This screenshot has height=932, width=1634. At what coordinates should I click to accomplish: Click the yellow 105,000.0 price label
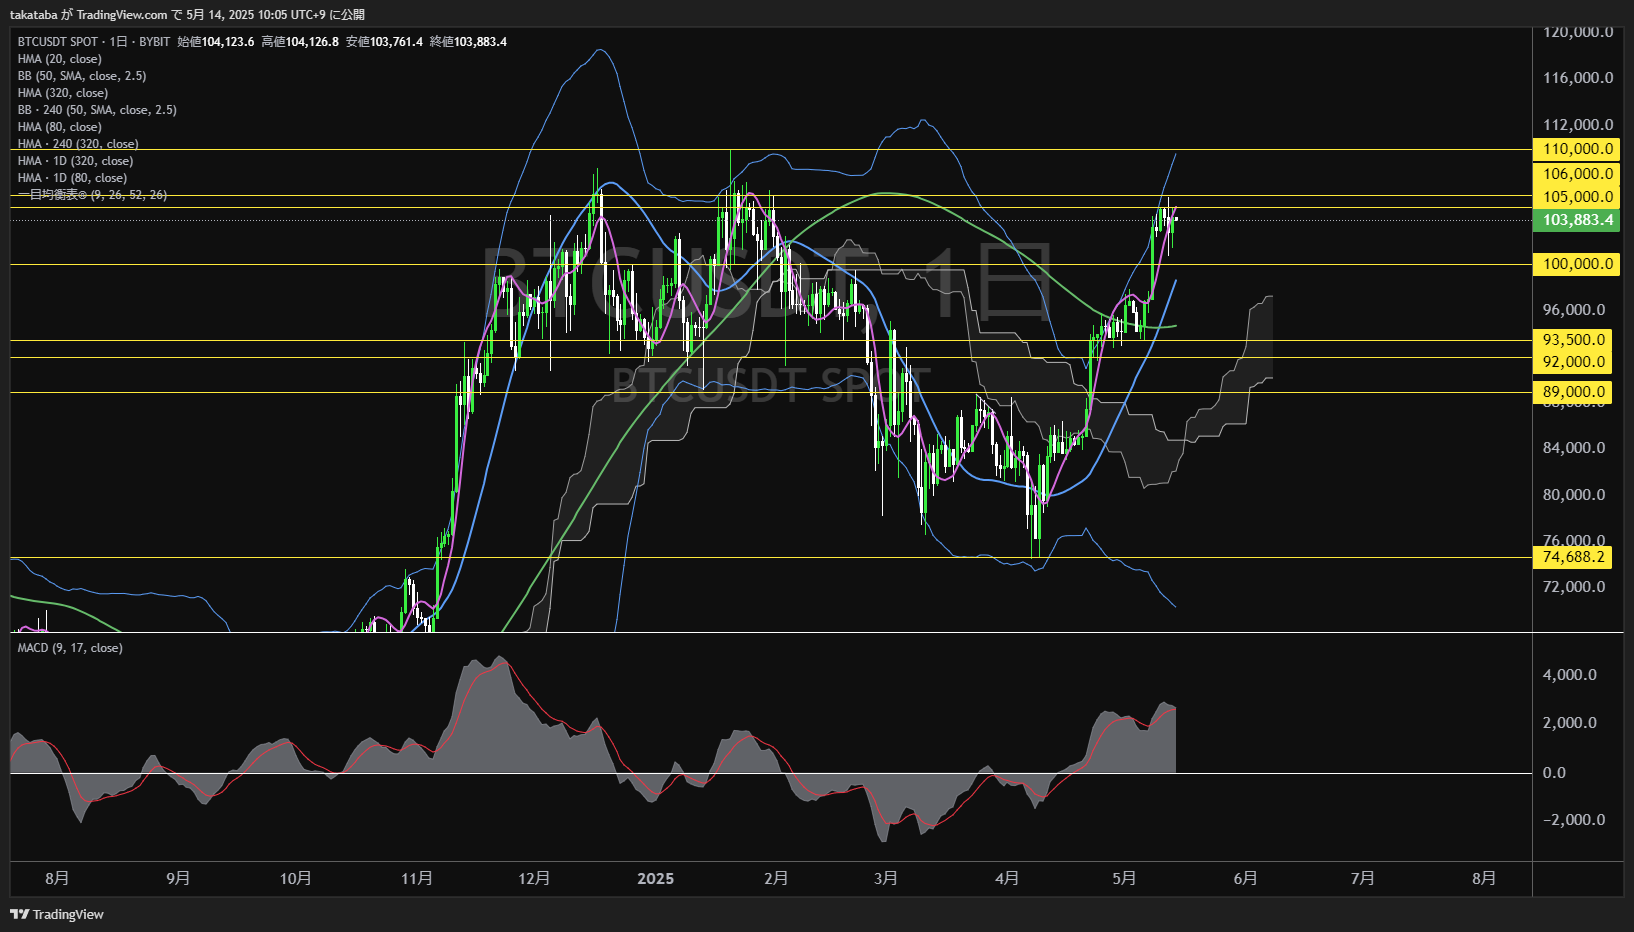[1576, 197]
